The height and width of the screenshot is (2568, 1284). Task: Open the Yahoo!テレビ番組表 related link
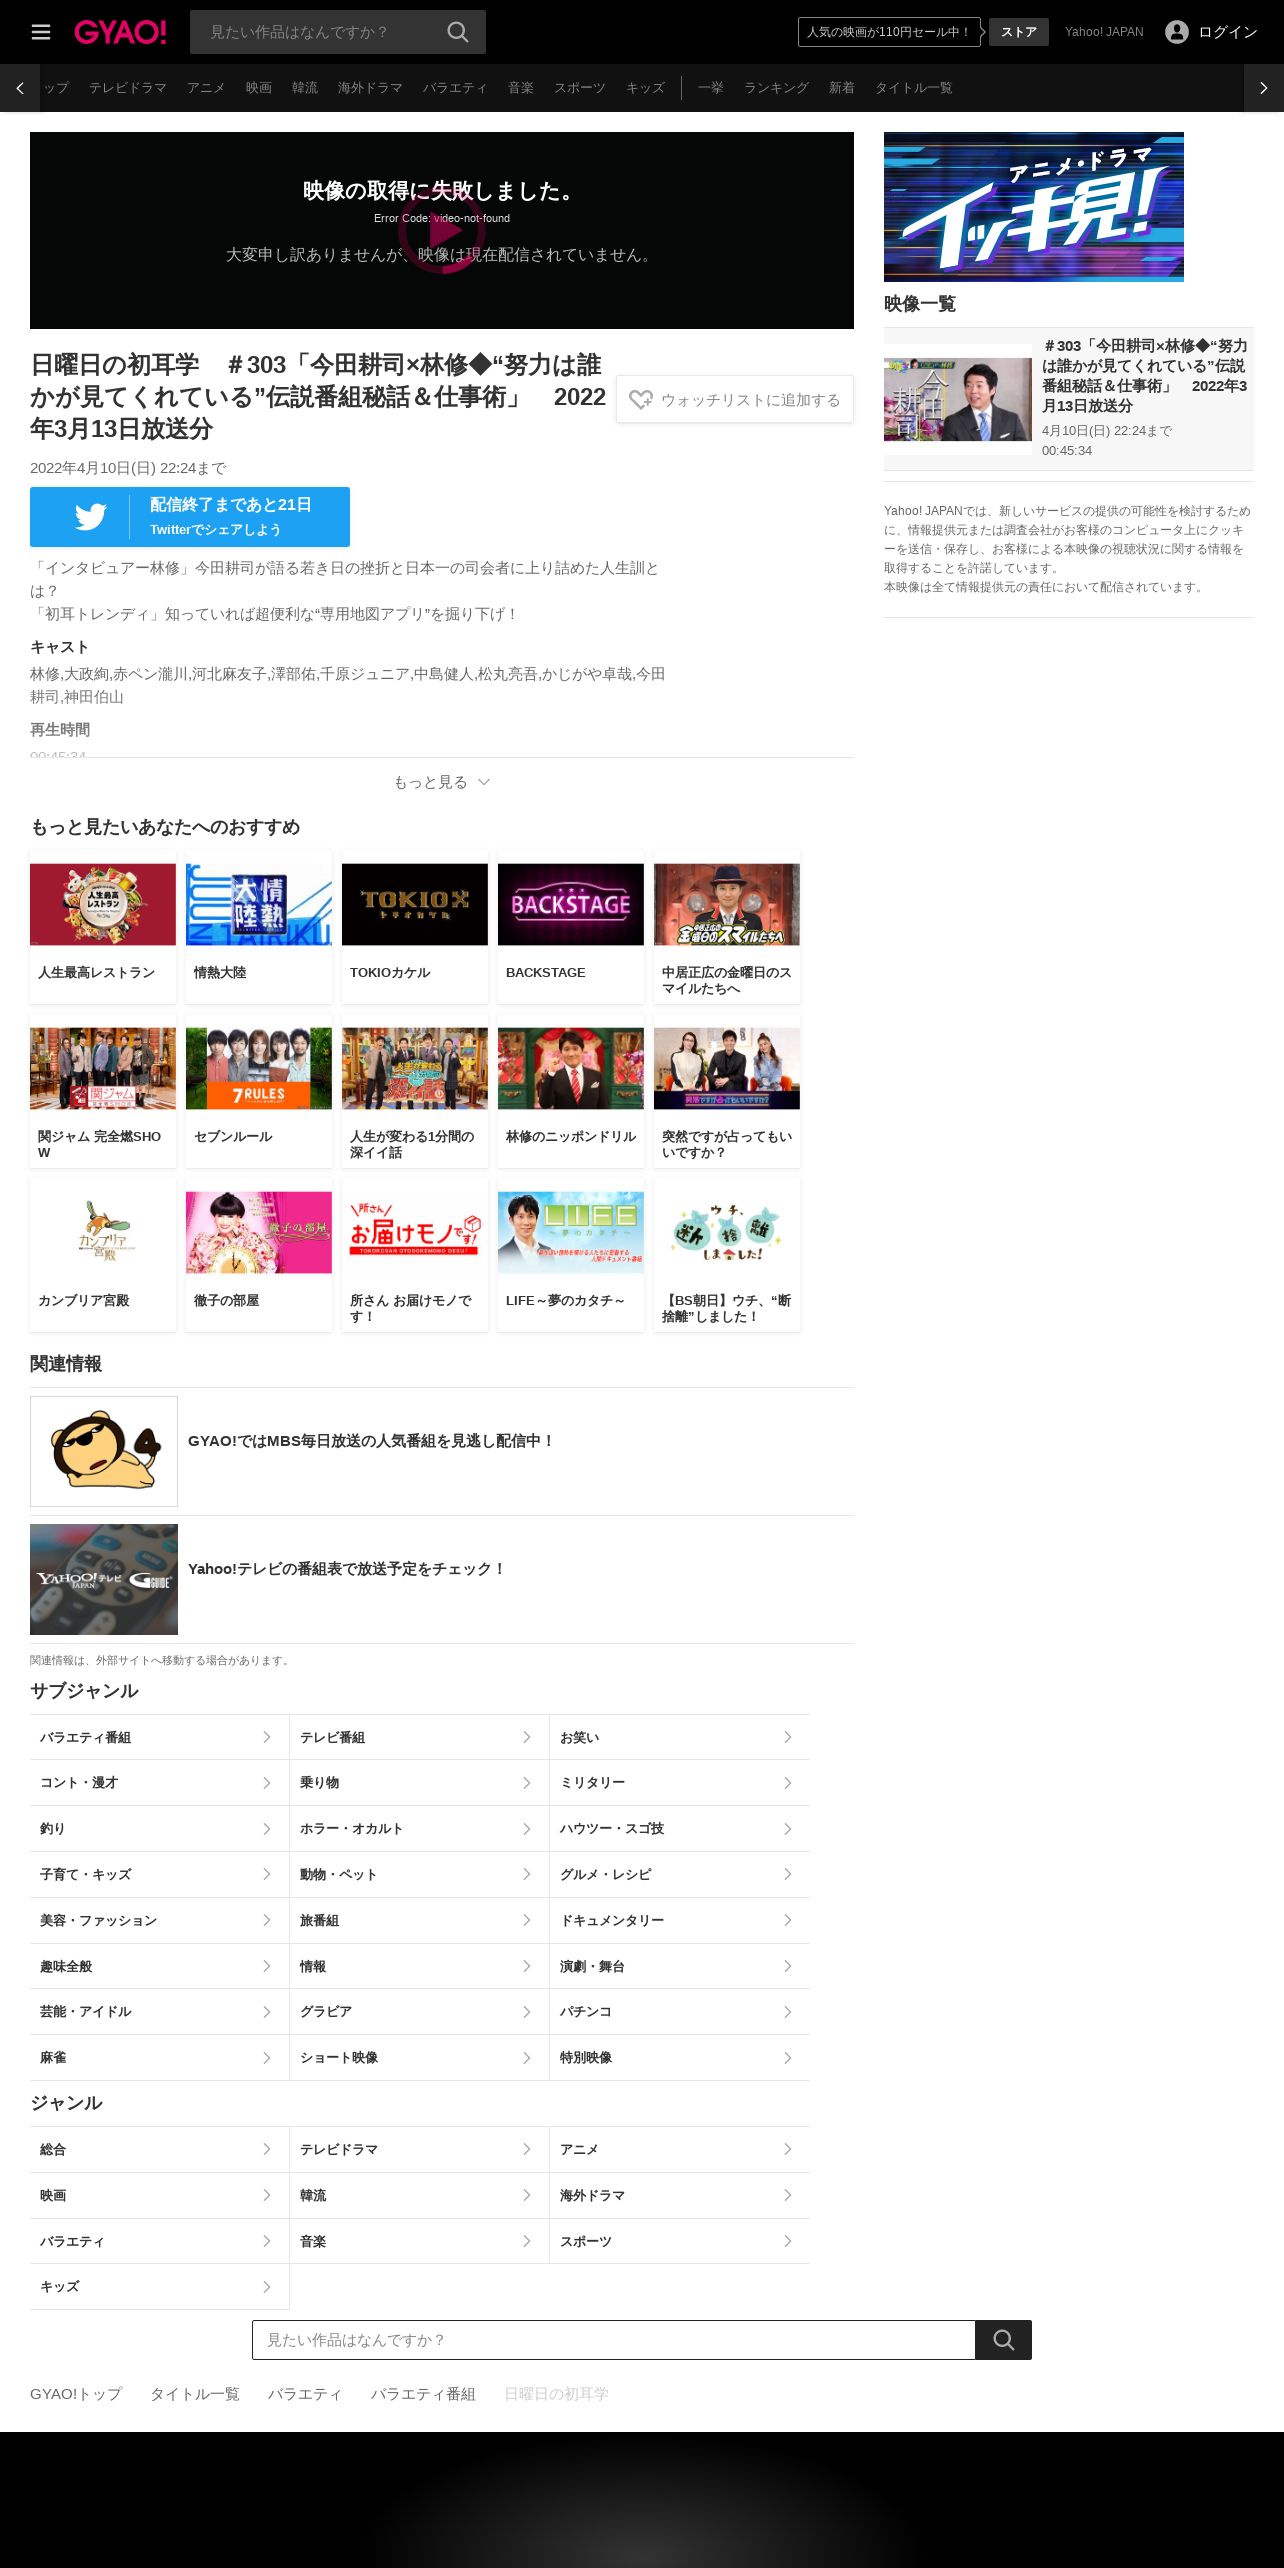click(442, 1579)
